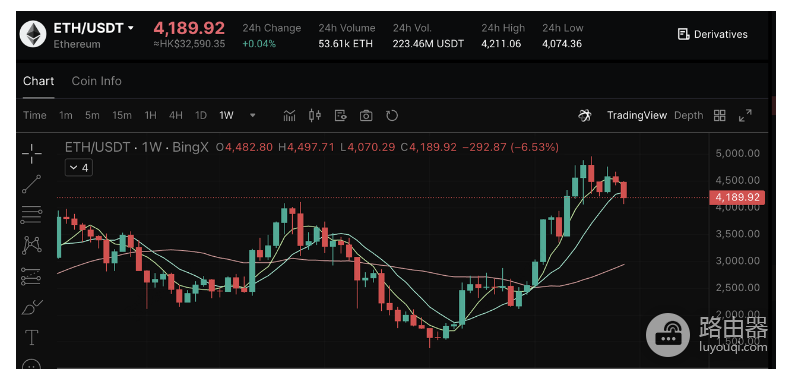Open the indicators icon
Screen dimensions: 786x375
(x=289, y=116)
